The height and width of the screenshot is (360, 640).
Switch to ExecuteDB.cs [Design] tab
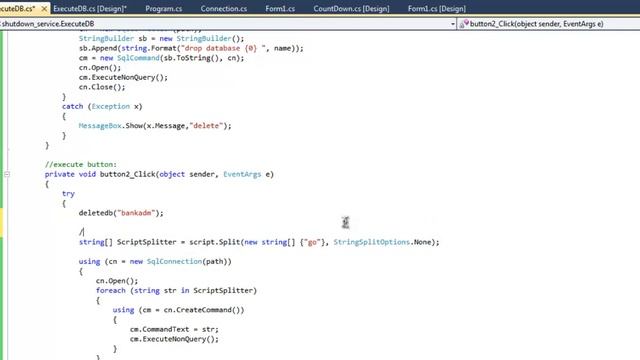click(x=90, y=9)
